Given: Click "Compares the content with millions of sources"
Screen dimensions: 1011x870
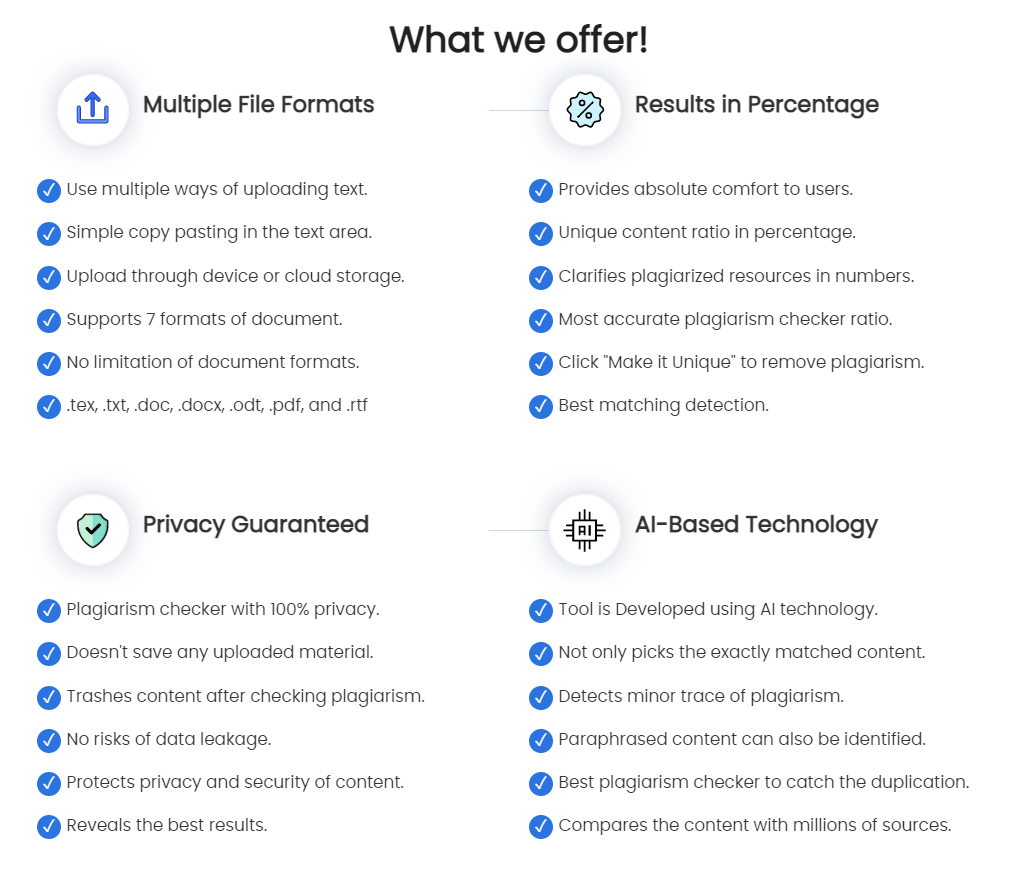Looking at the screenshot, I should pos(754,826).
